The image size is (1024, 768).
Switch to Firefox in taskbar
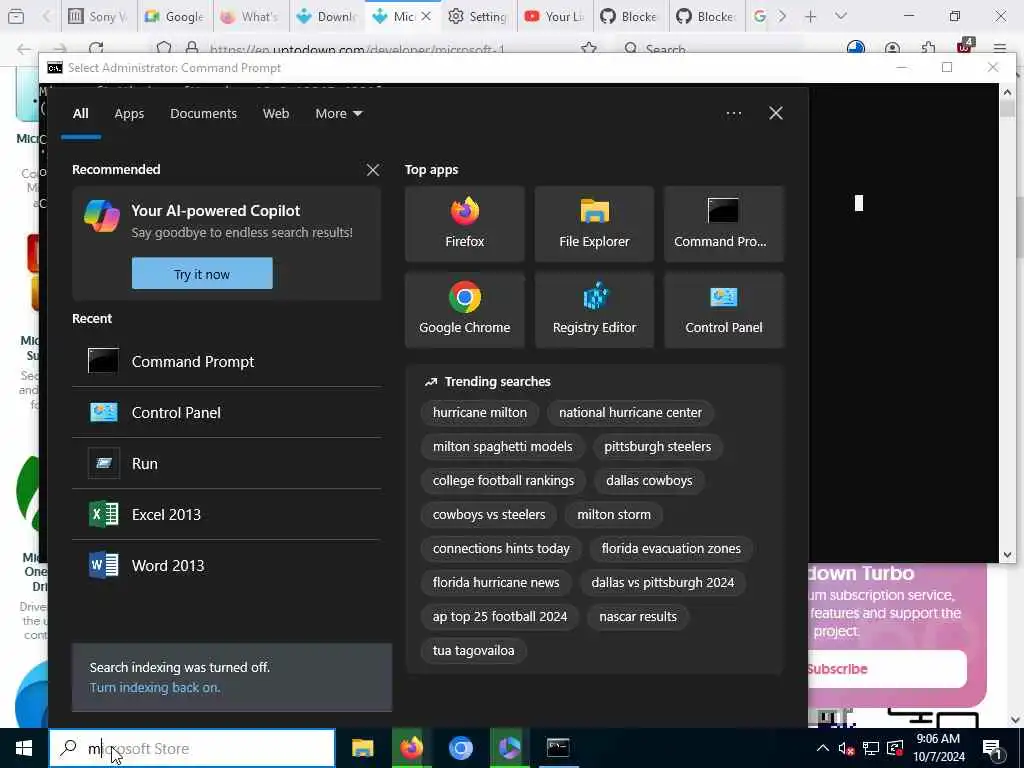point(411,748)
